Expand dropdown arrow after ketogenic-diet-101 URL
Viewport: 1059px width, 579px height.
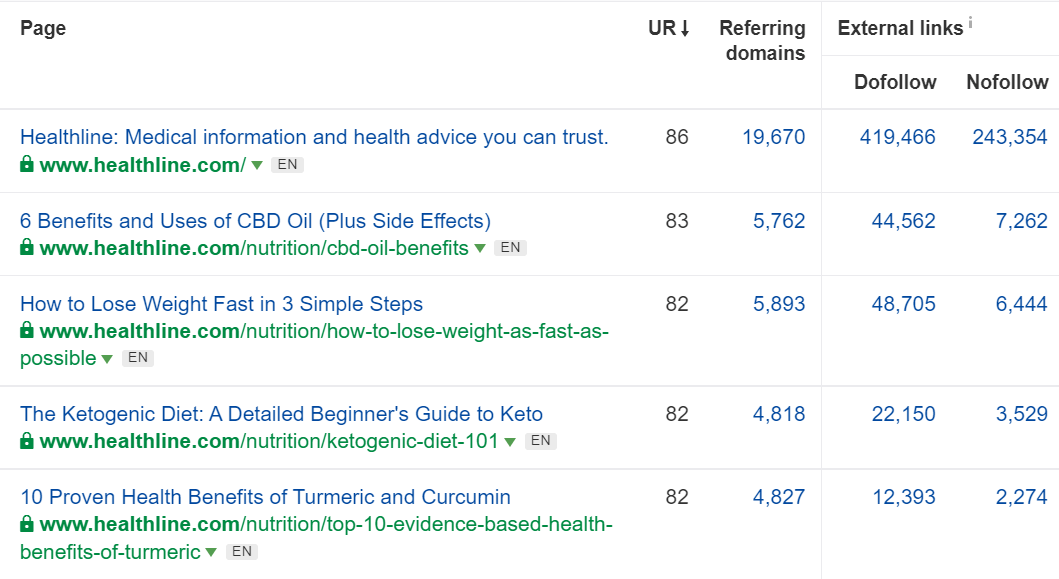tap(510, 442)
